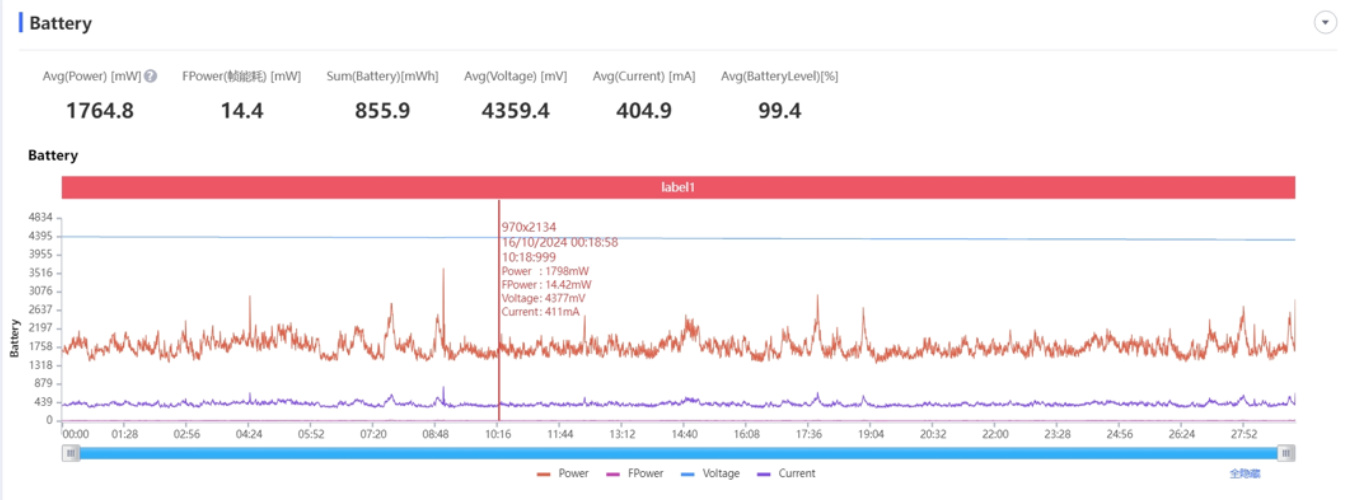The width and height of the screenshot is (1352, 500).
Task: Click the magenta FPower legend color marker
Action: 613,474
